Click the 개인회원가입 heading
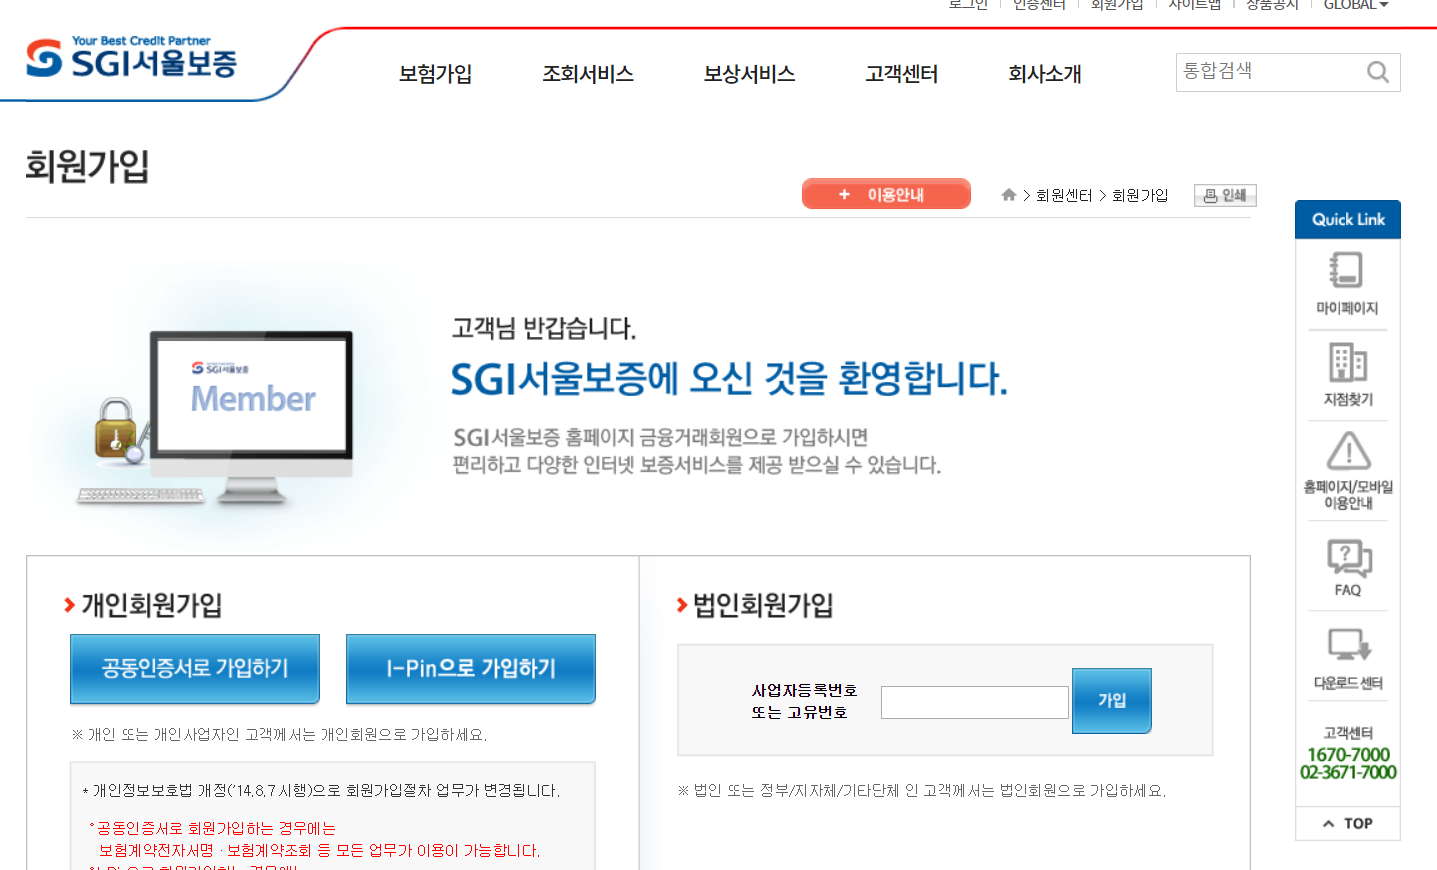Viewport: 1437px width, 870px height. (151, 605)
